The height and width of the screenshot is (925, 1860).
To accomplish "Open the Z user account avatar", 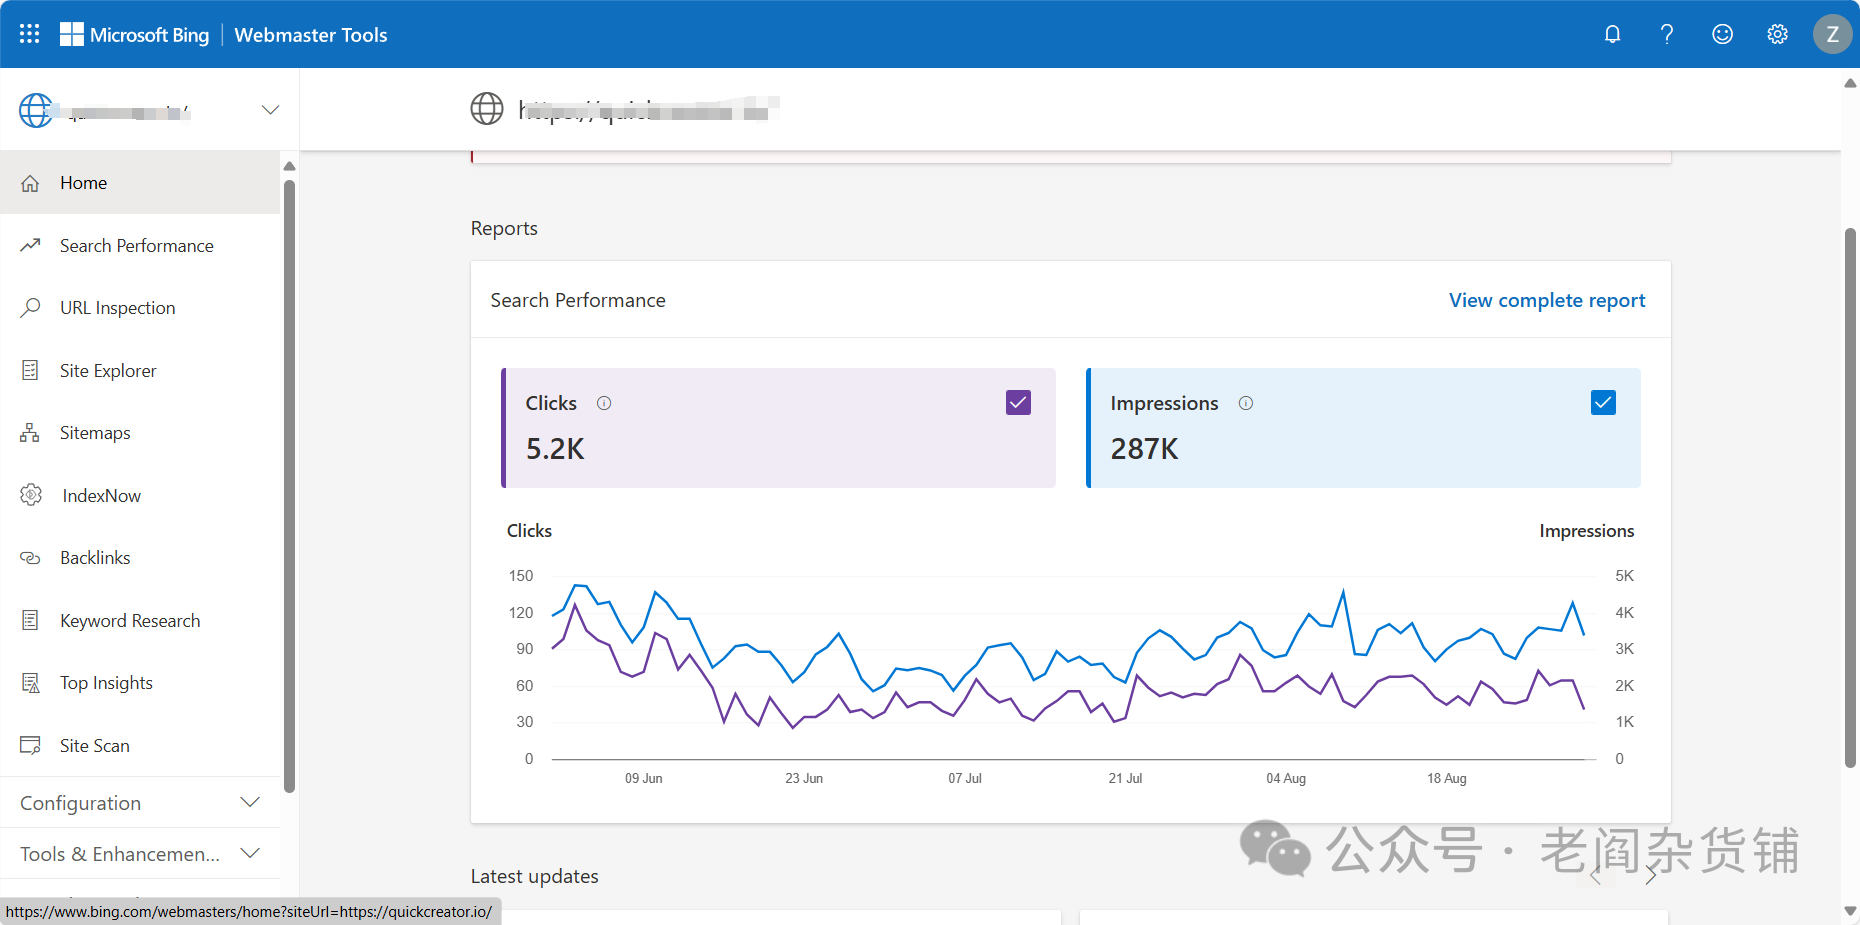I will (x=1832, y=34).
